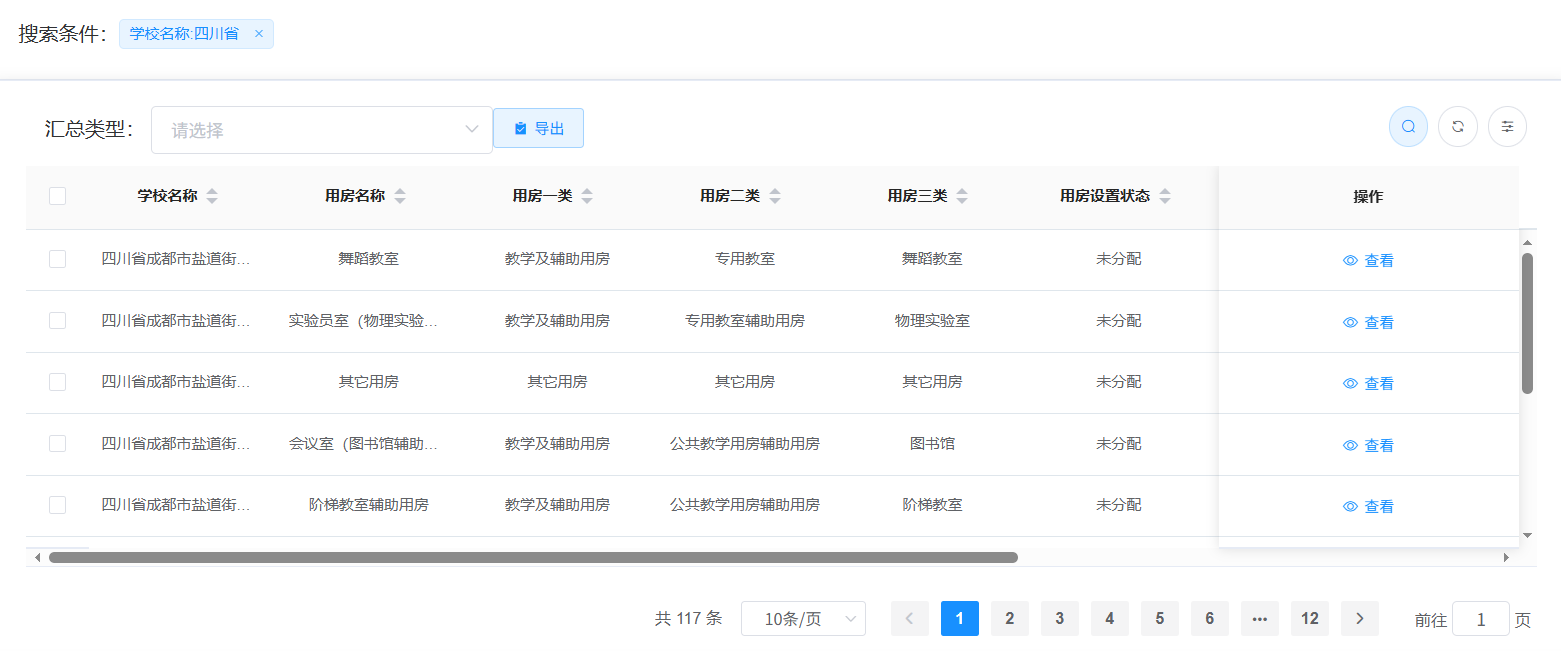Click the 导出 export button
Viewport: 1561px width, 651px height.
click(538, 129)
